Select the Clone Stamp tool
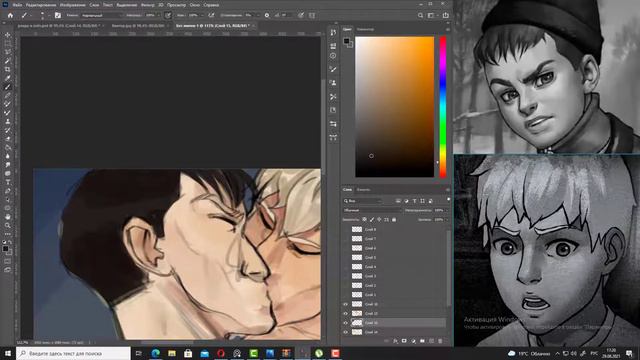This screenshot has width=640, height=360. tap(8, 121)
